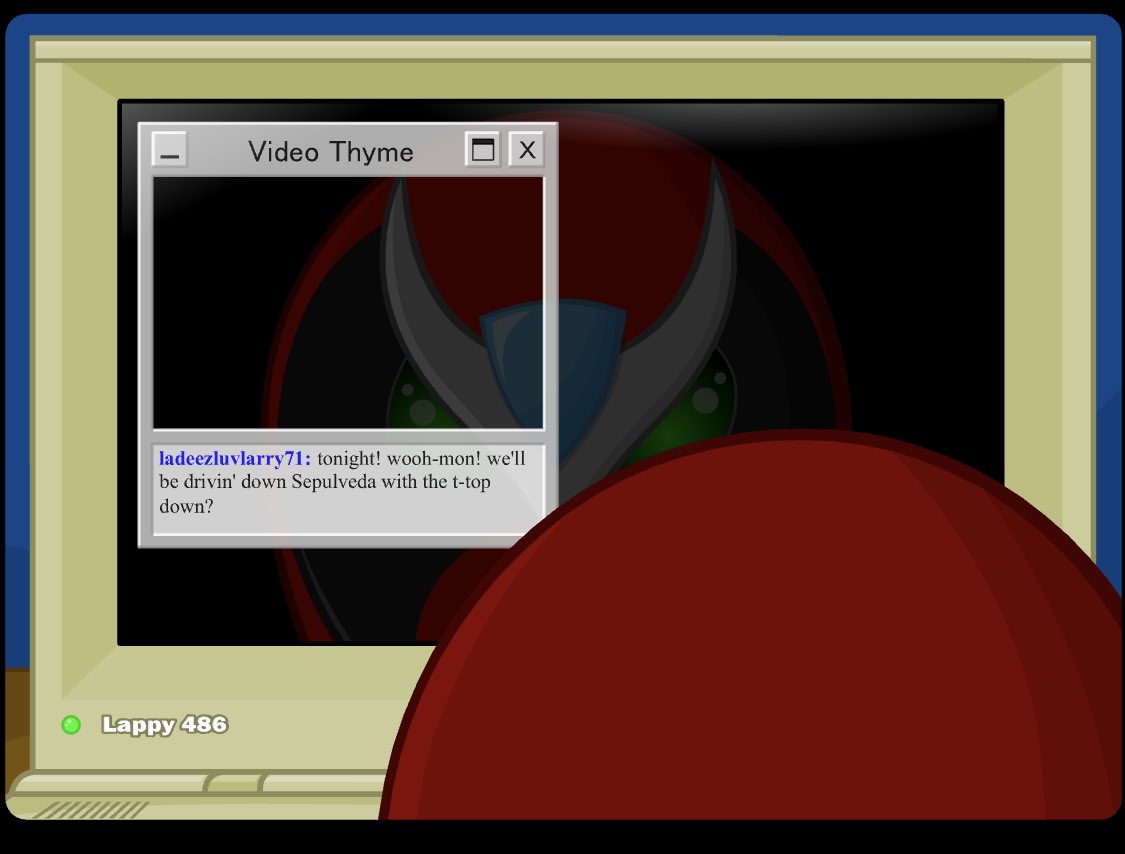The width and height of the screenshot is (1125, 854).
Task: Minimize the Video Thyme window
Action: [170, 150]
